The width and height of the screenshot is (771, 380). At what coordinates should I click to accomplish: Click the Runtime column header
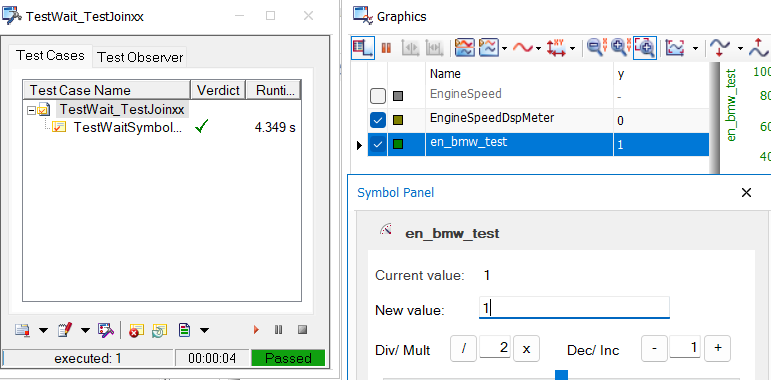click(273, 90)
